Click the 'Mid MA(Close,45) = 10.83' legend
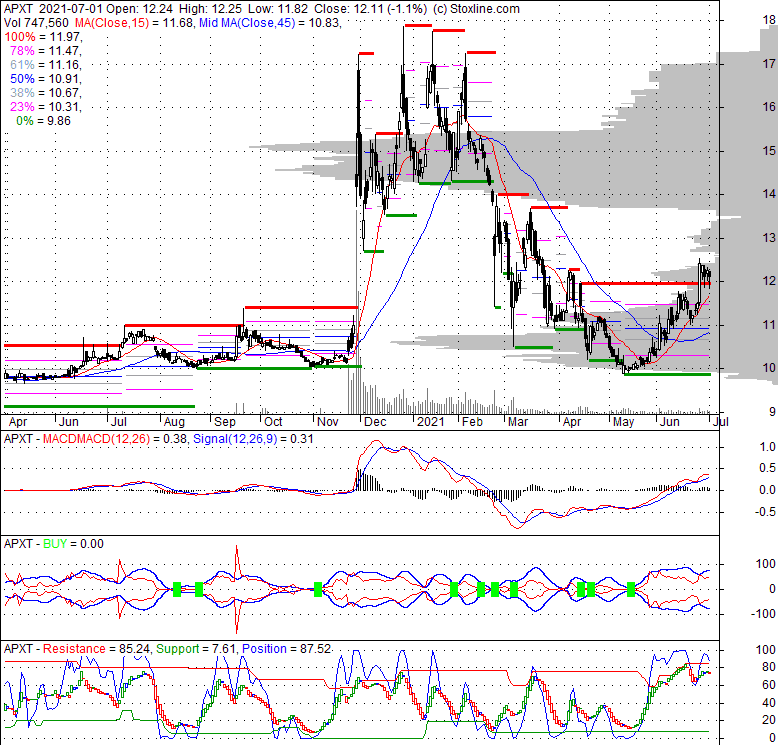The height and width of the screenshot is (745, 780). tap(270, 23)
